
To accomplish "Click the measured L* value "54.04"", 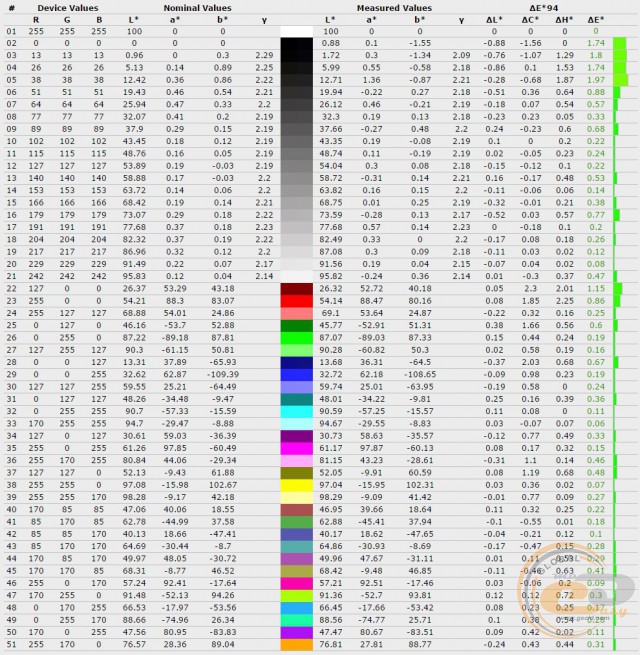I will (331, 166).
